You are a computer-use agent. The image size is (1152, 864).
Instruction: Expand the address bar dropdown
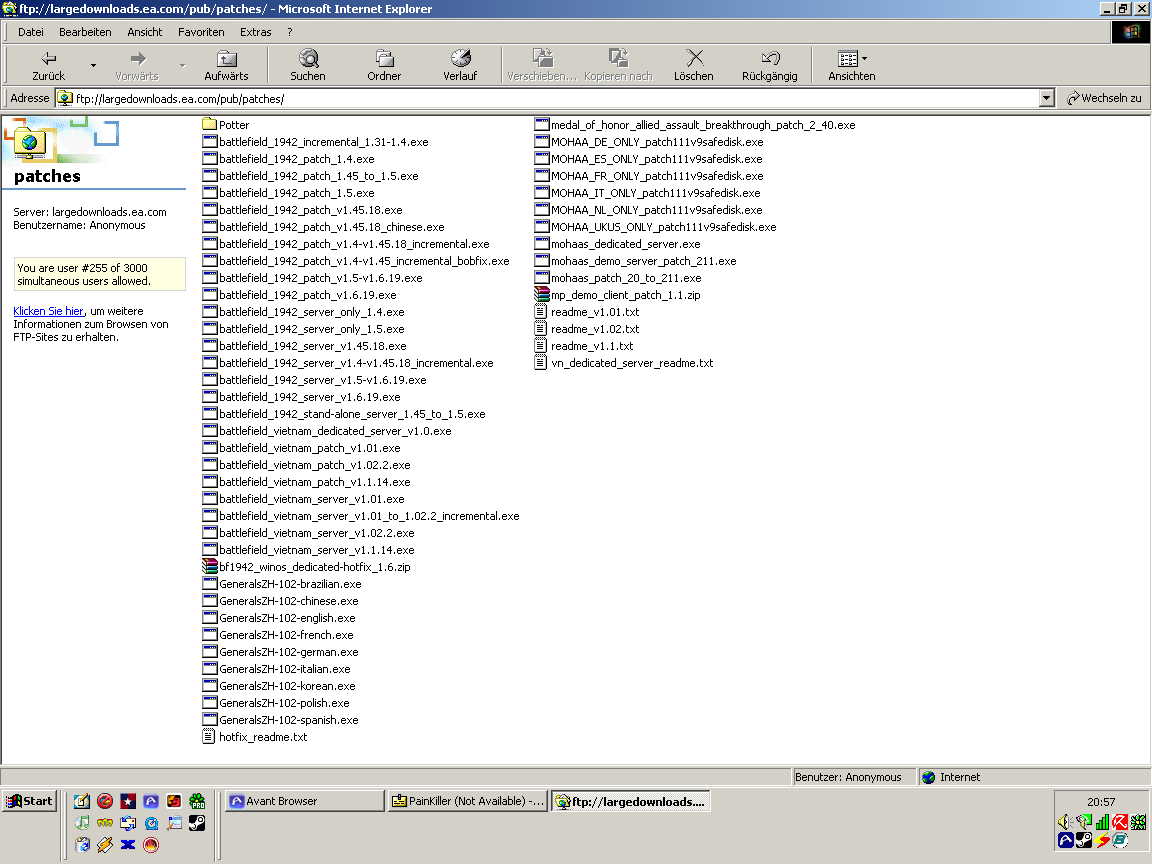tap(1046, 98)
